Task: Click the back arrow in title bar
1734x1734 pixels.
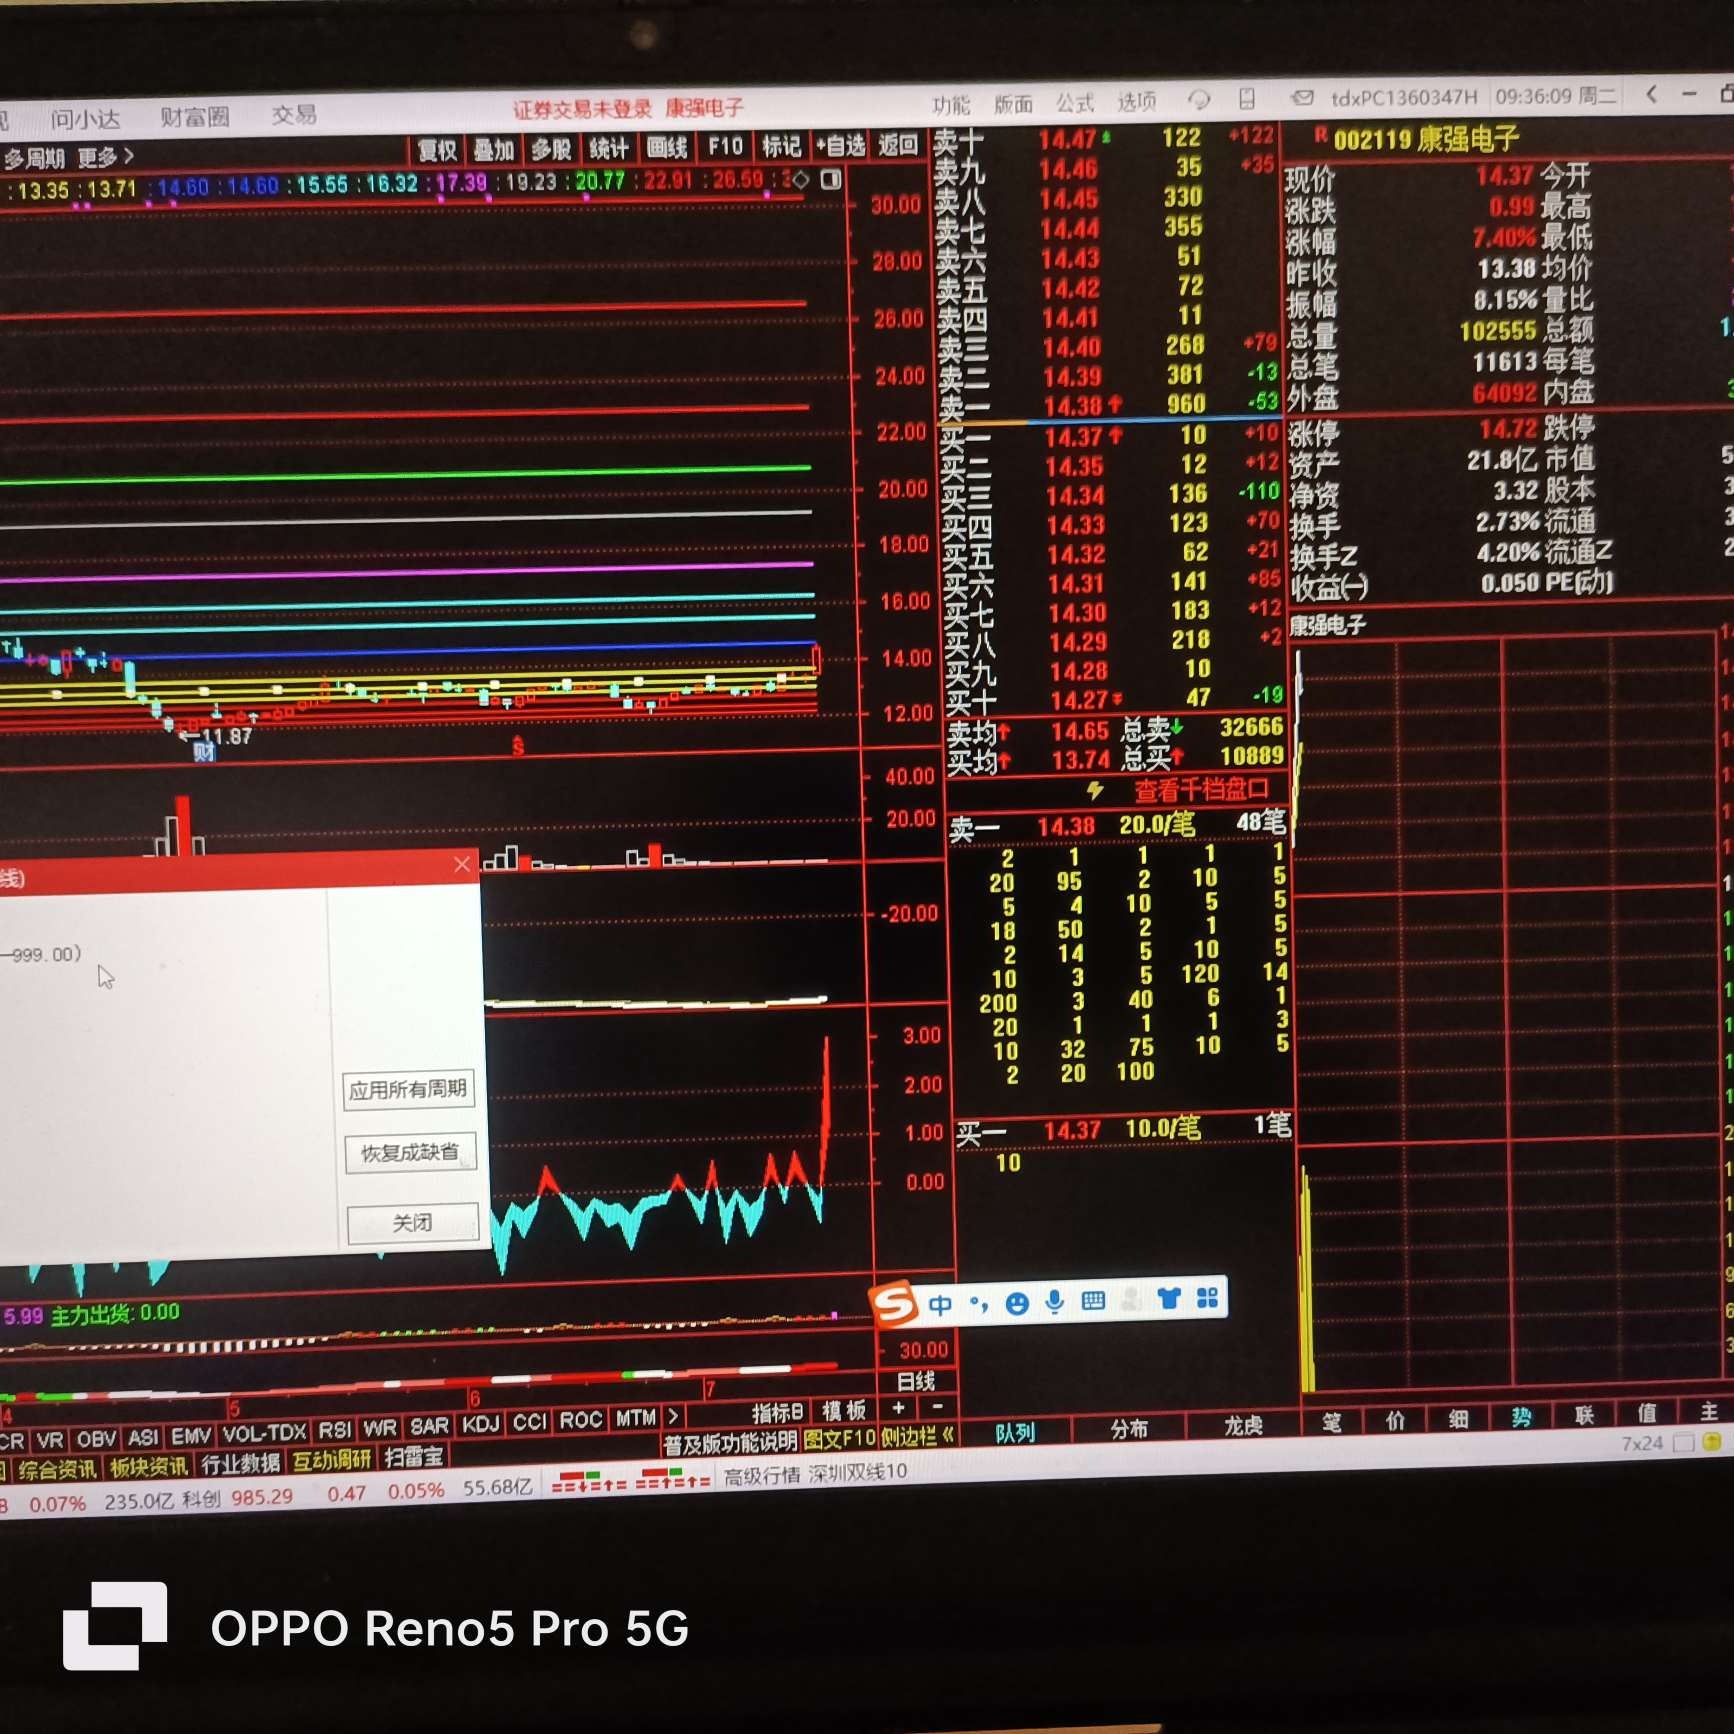Action: tap(1651, 95)
